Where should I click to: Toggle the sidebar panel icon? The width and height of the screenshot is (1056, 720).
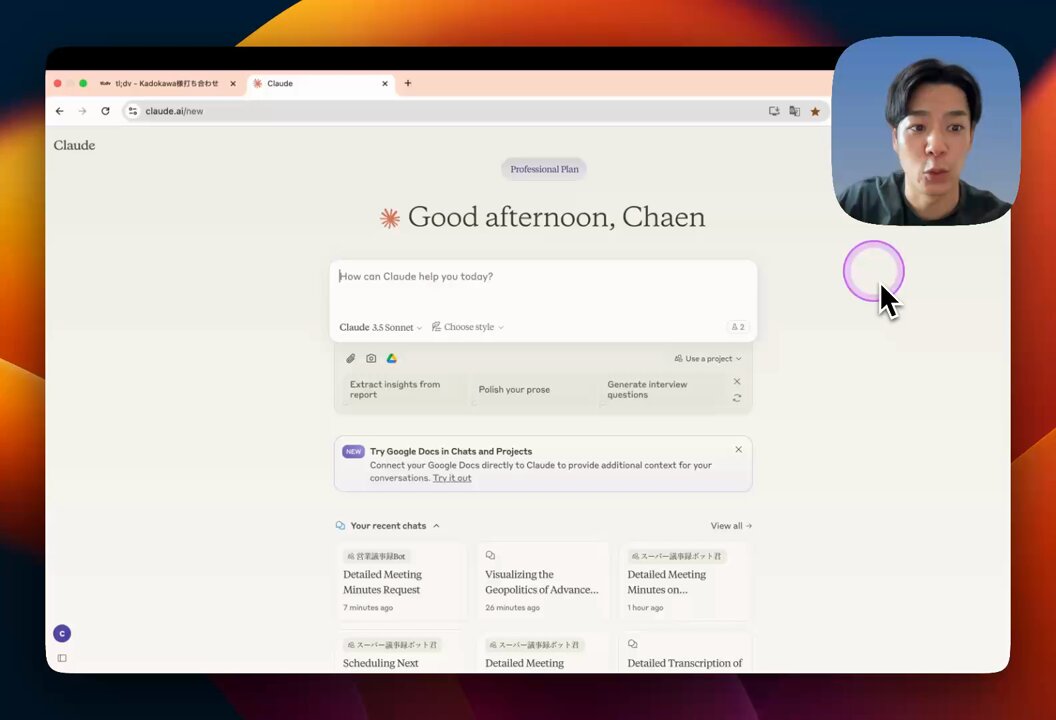[62, 658]
